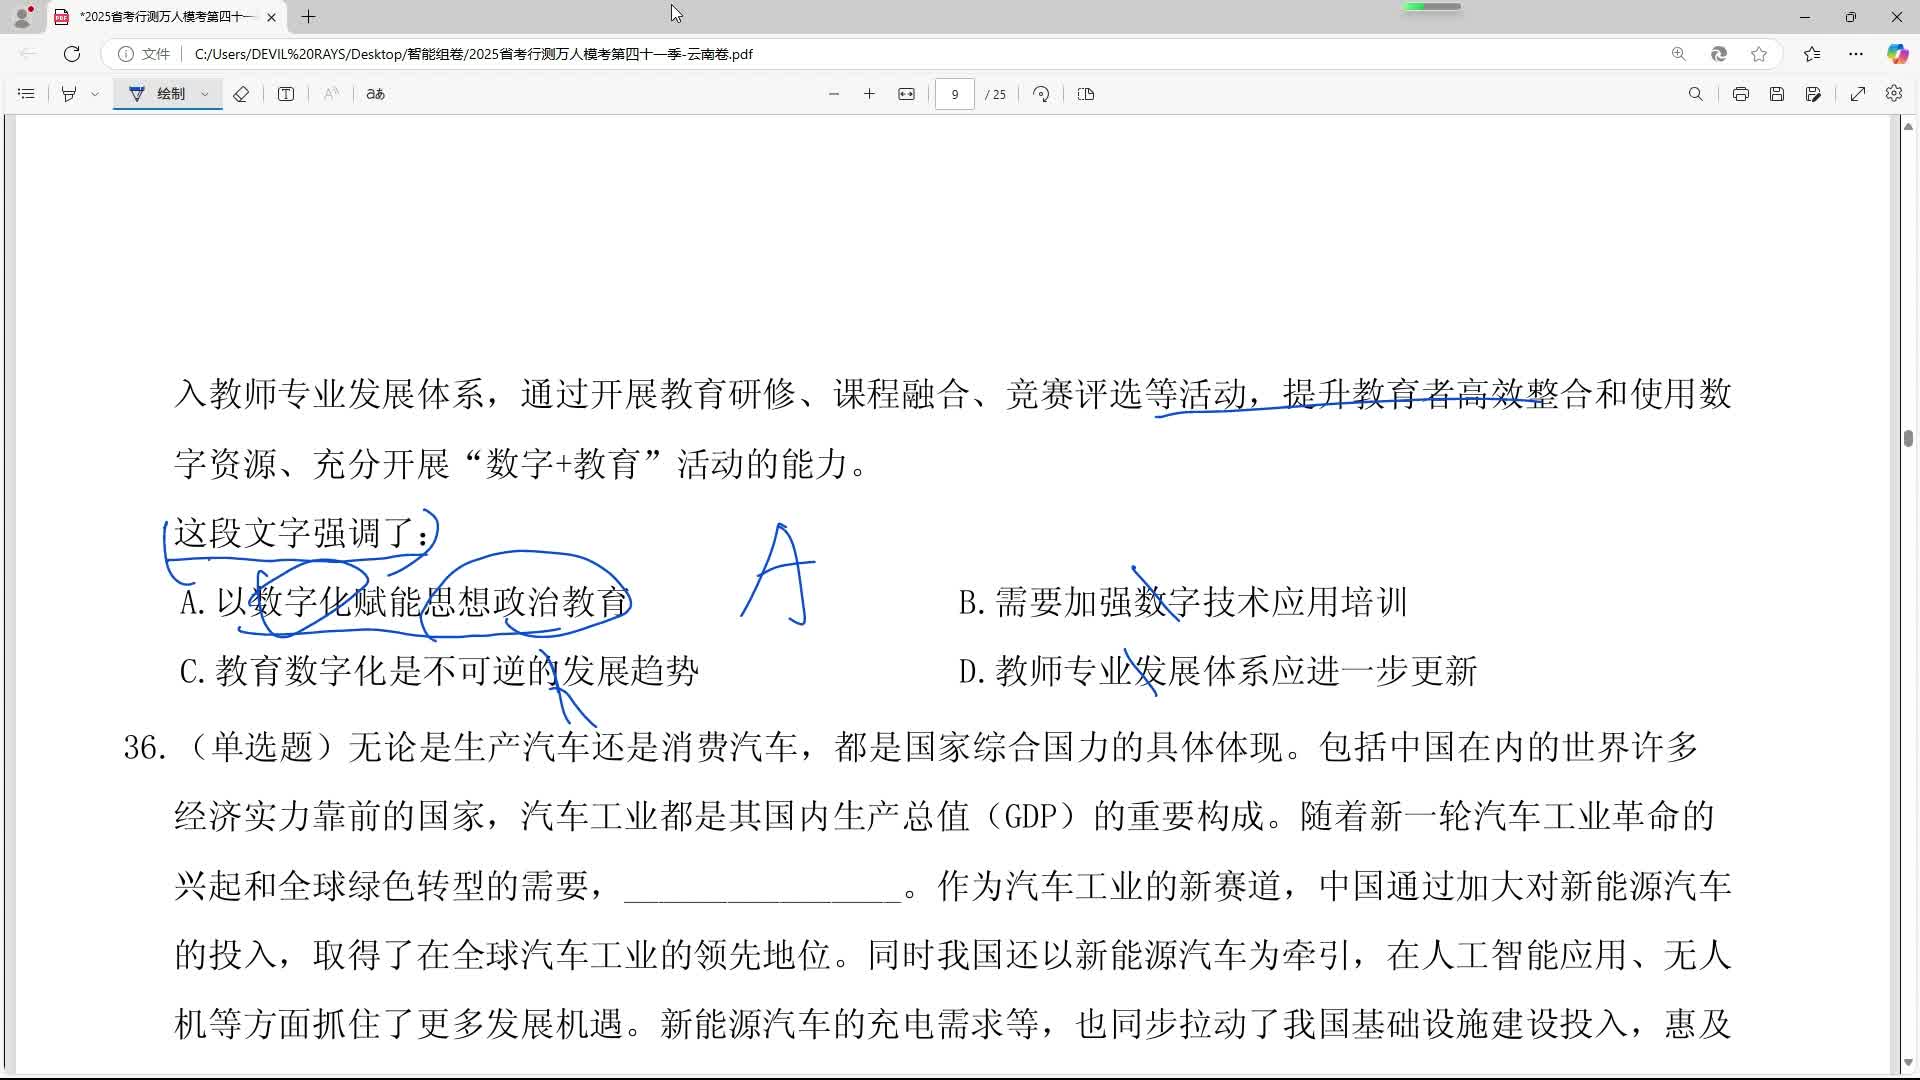The image size is (1920, 1080).
Task: Toggle fit to width view
Action: (x=906, y=94)
